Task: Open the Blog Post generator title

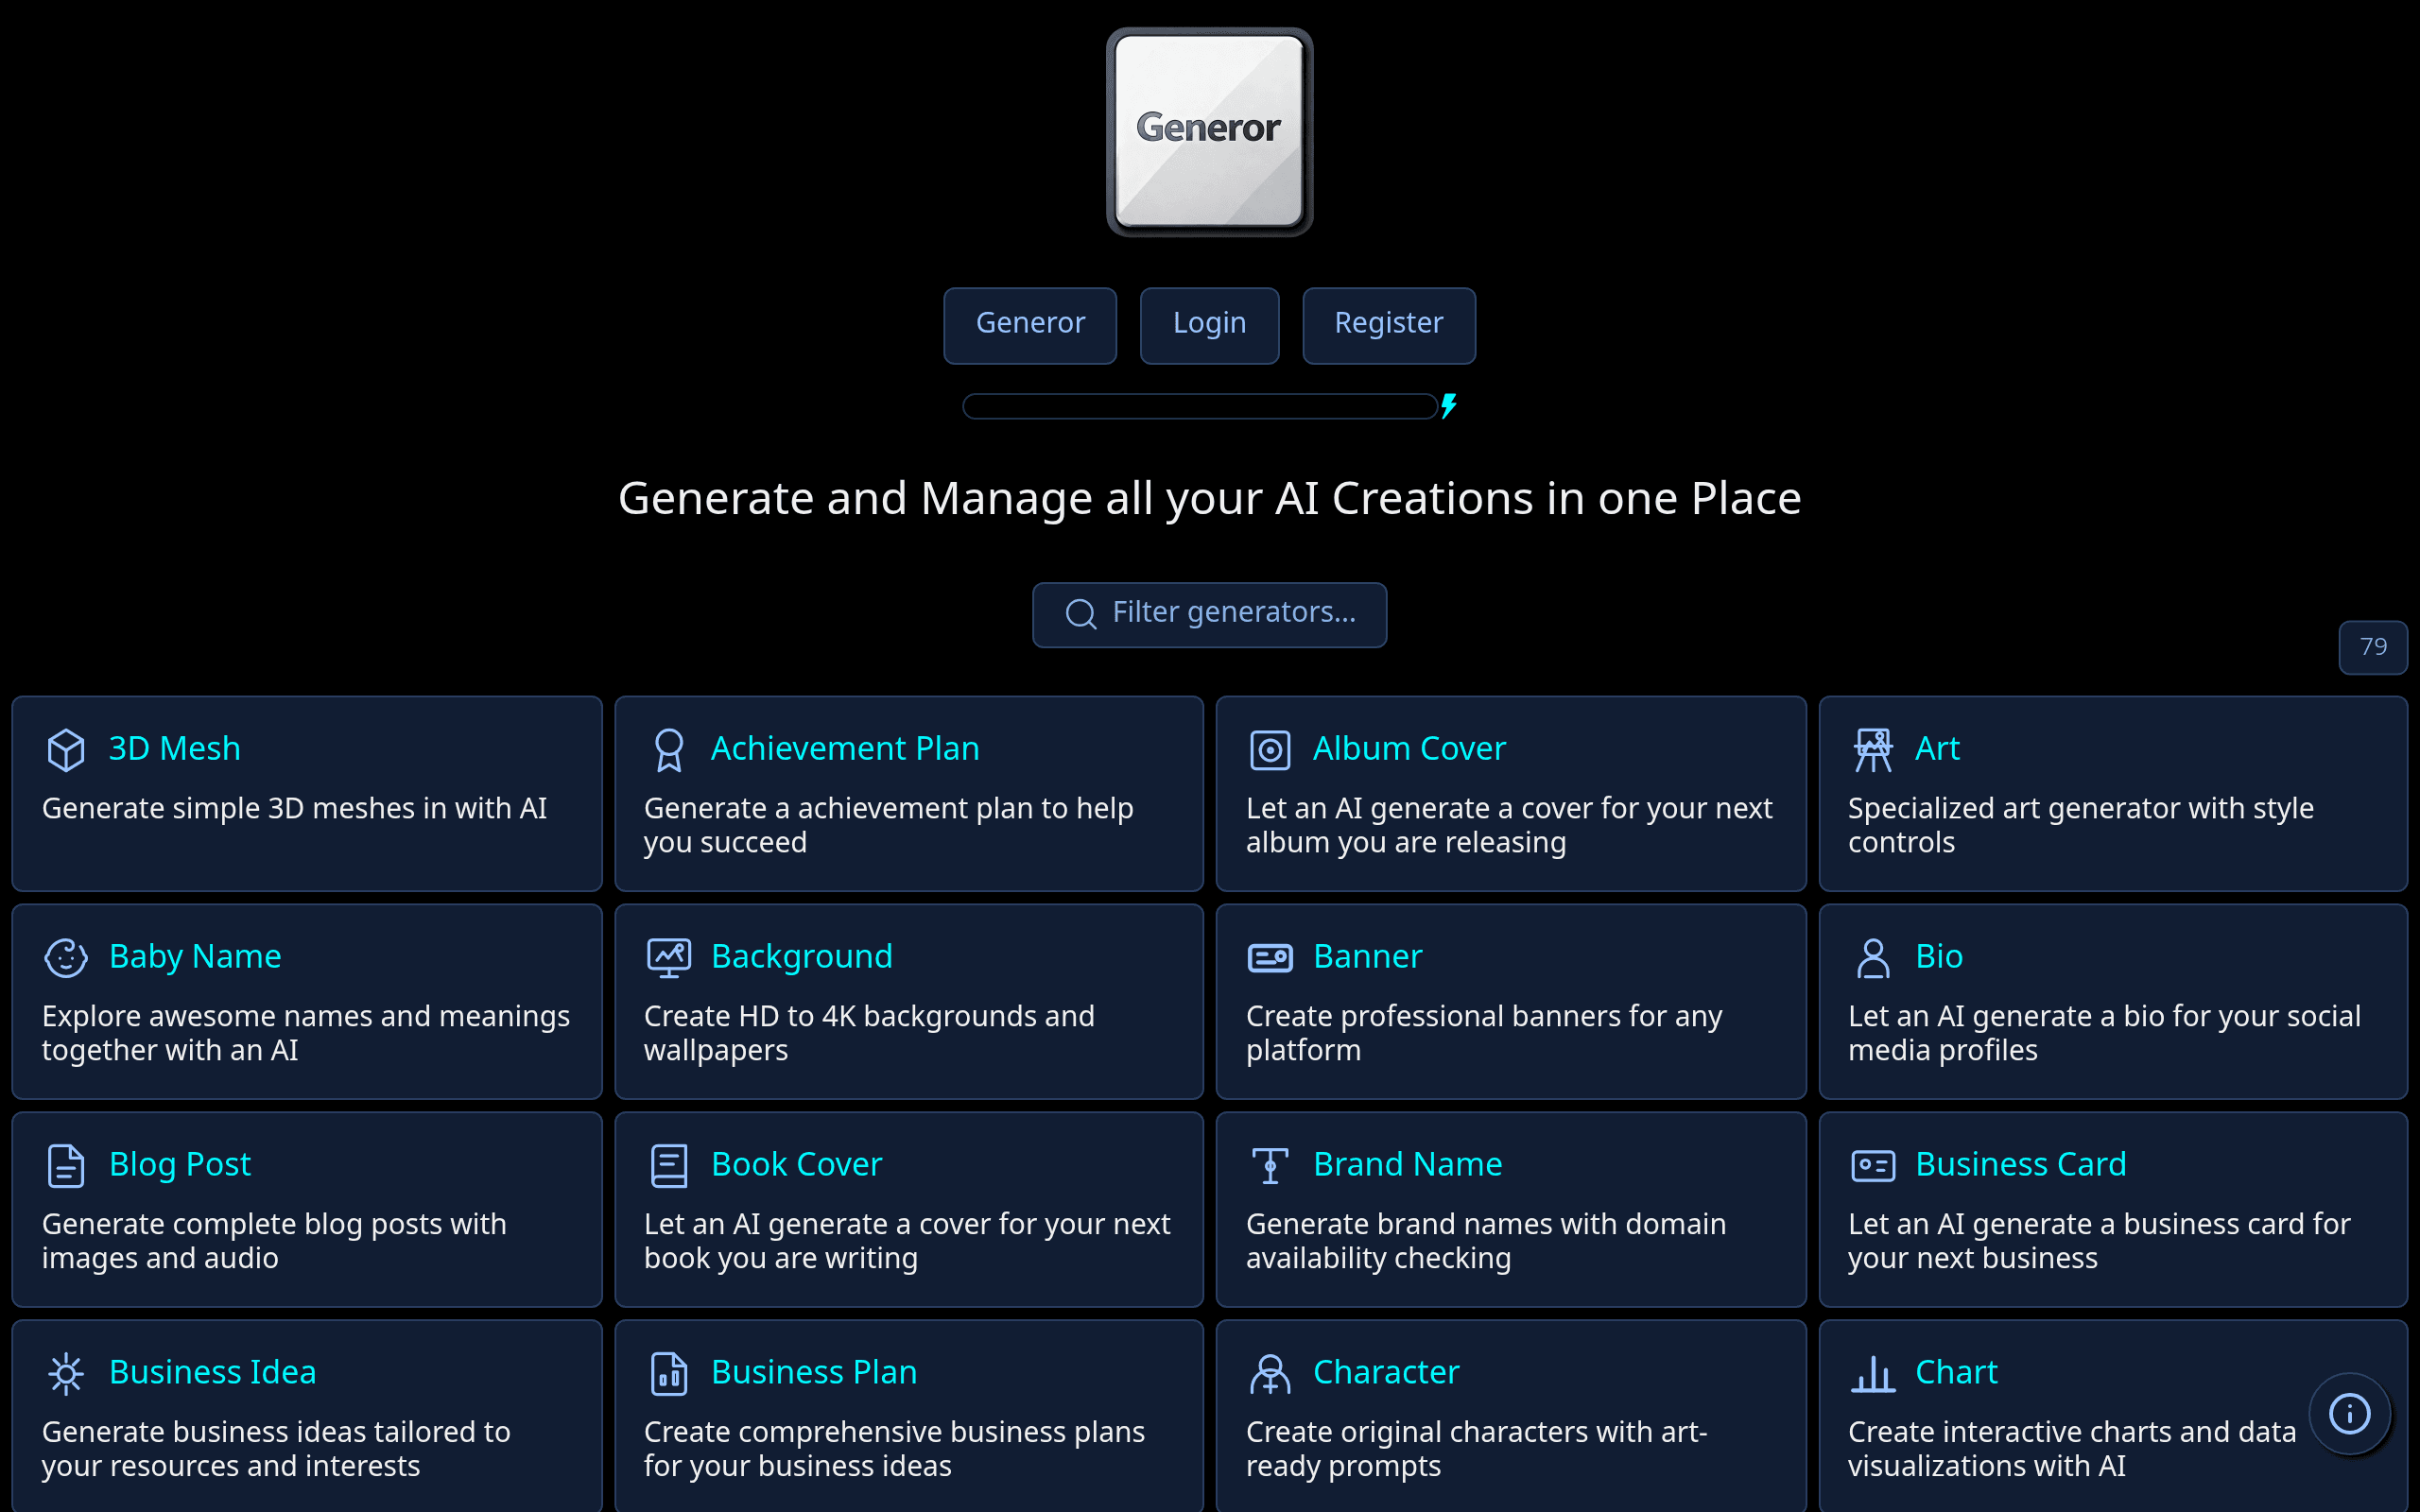Action: pyautogui.click(x=180, y=1164)
